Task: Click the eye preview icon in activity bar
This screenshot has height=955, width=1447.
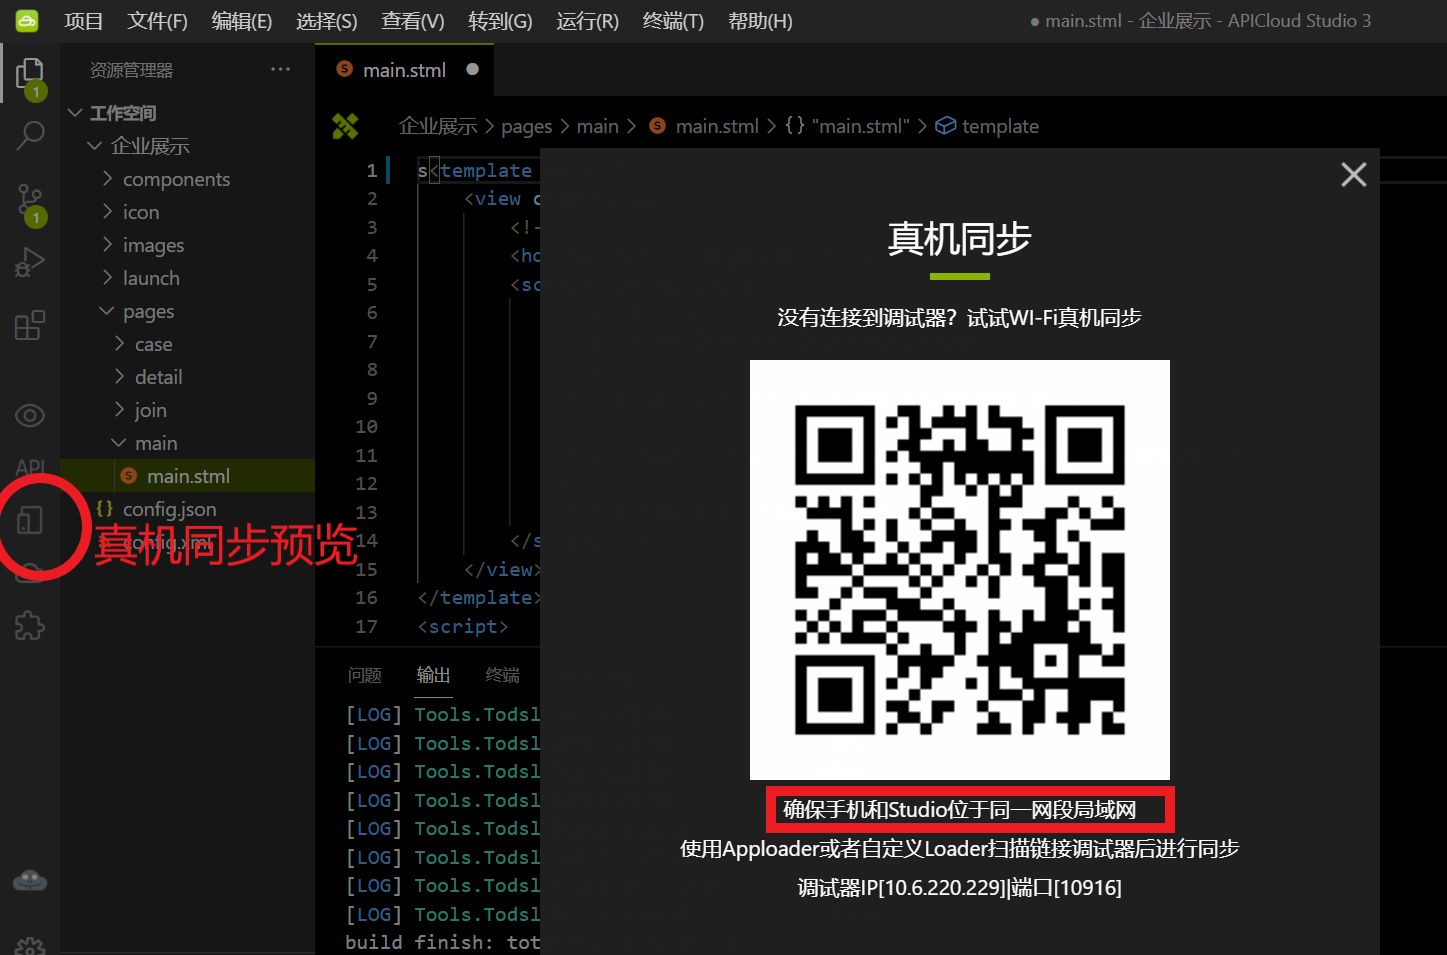Action: pyautogui.click(x=30, y=415)
